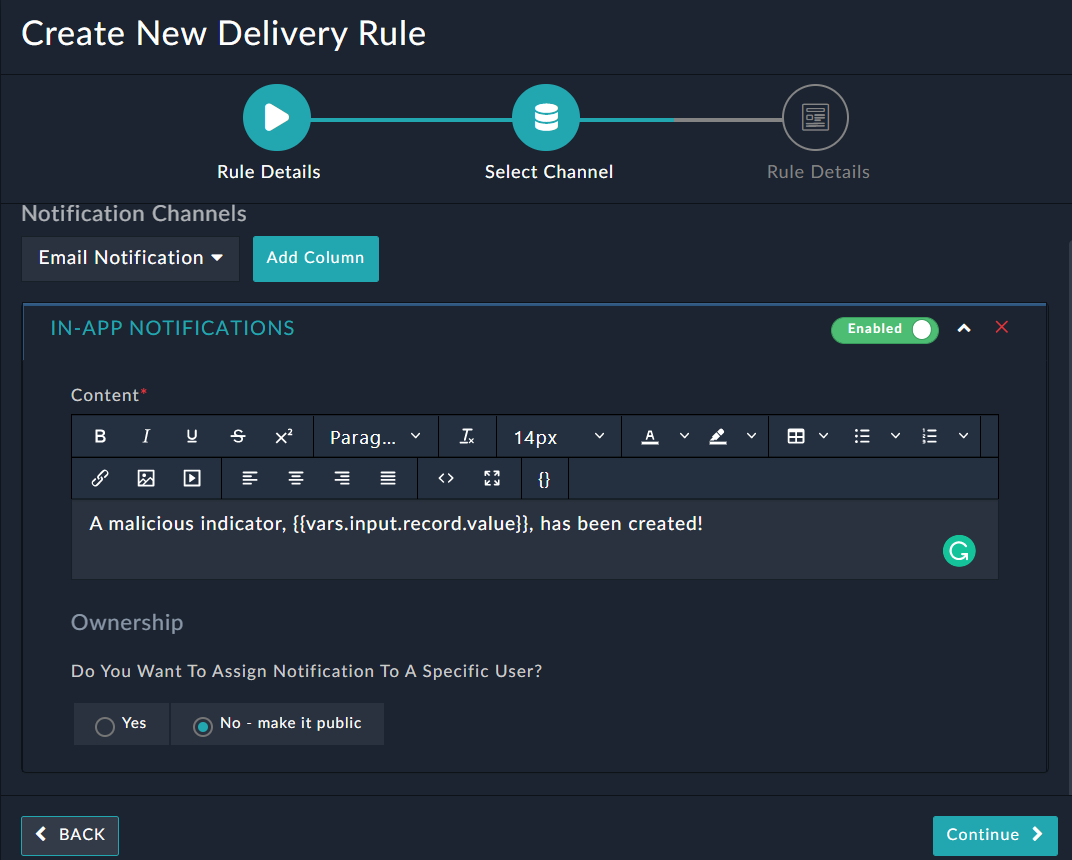Image resolution: width=1072 pixels, height=860 pixels.
Task: Open the Email Notification channel dropdown
Action: (130, 258)
